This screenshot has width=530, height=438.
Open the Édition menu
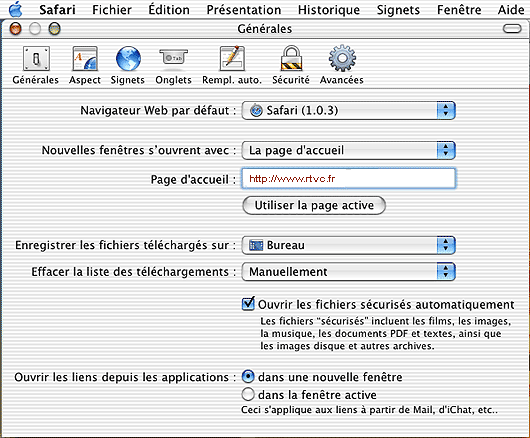coord(169,10)
